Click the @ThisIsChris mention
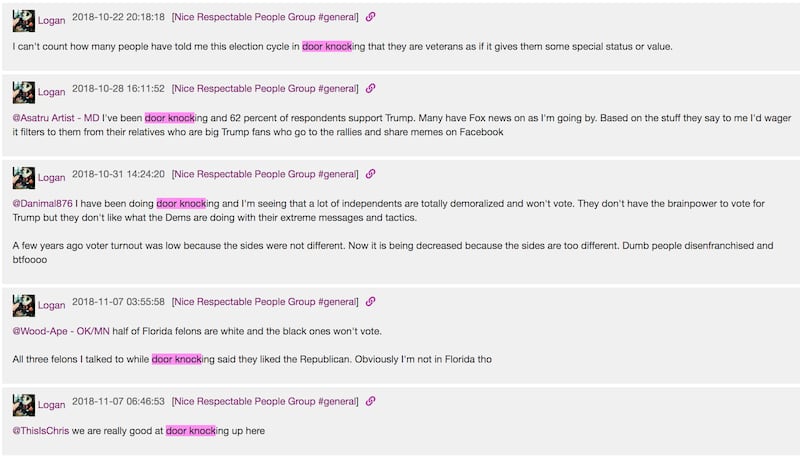Image resolution: width=800 pixels, height=458 pixels. pos(41,430)
